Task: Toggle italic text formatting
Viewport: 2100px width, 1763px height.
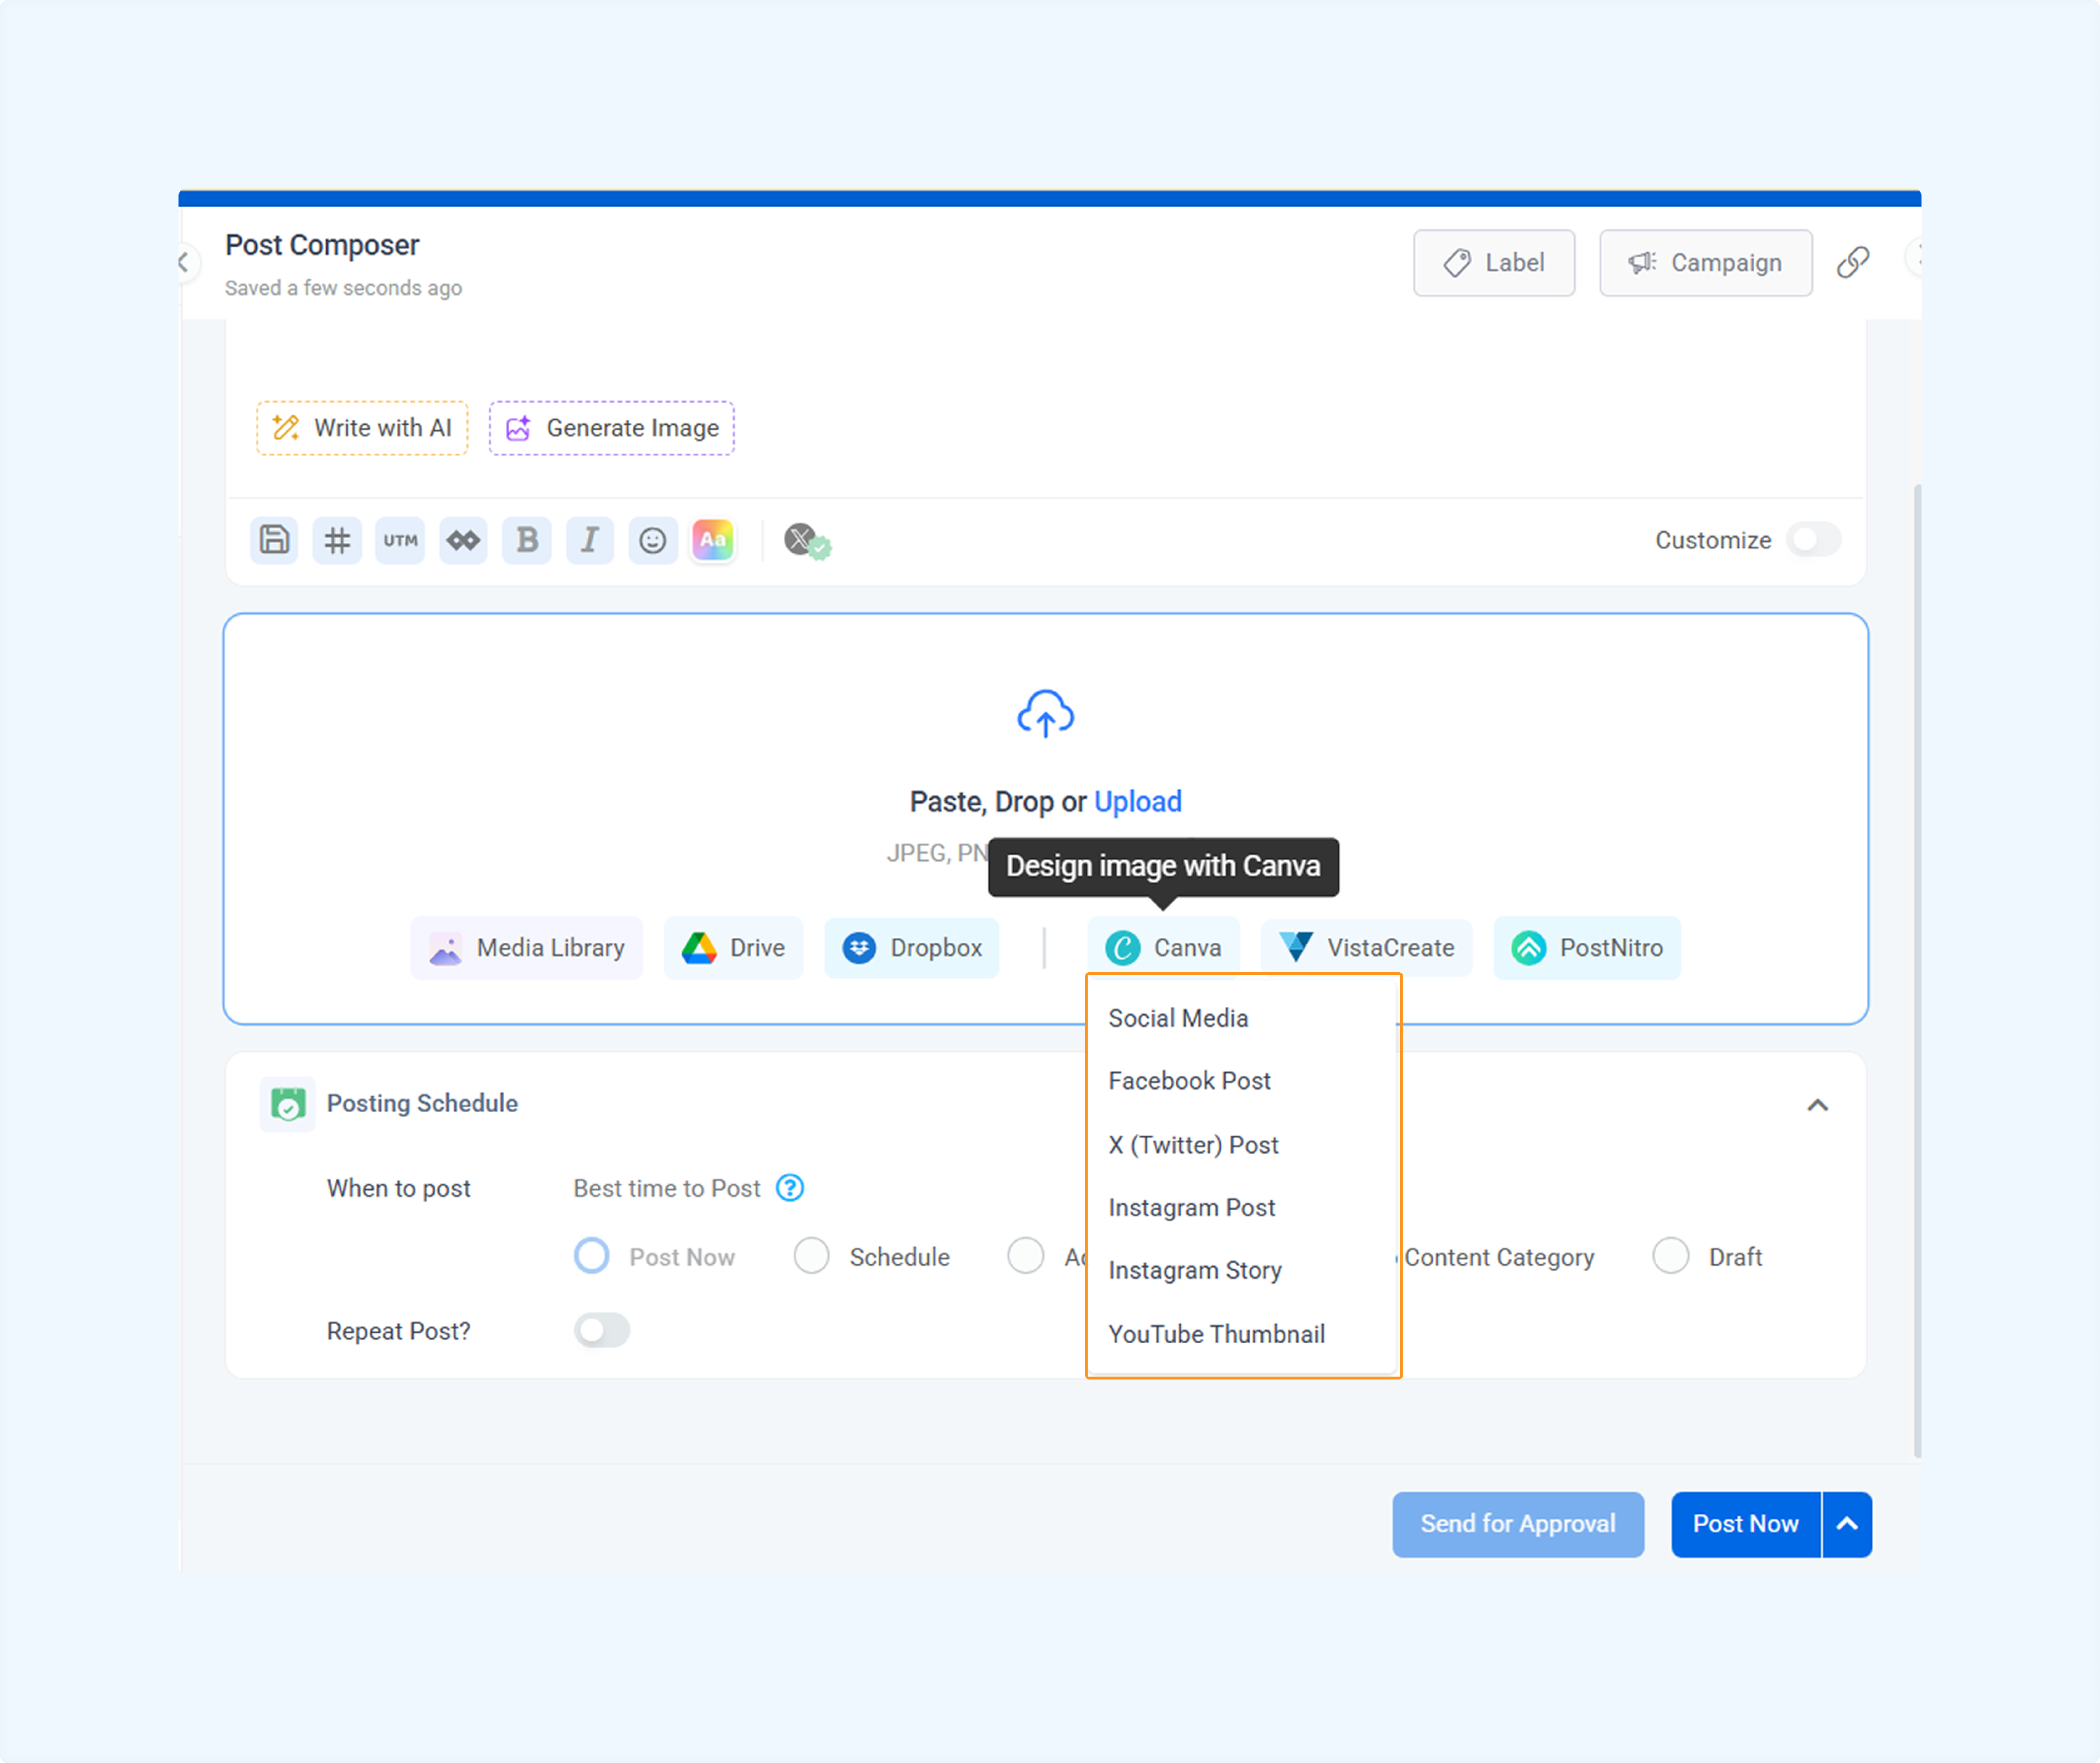Action: [x=590, y=540]
